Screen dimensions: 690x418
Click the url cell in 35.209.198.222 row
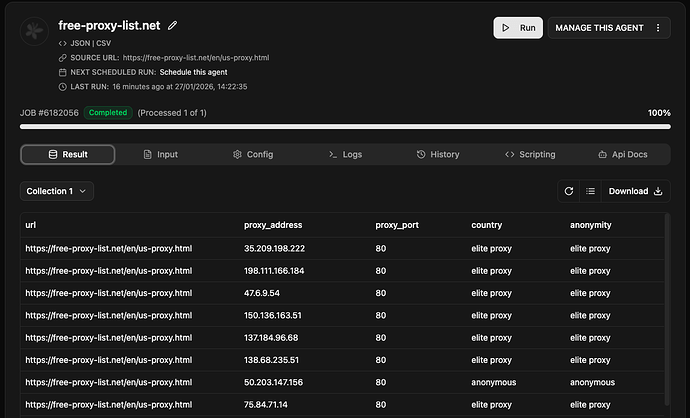tap(109, 249)
